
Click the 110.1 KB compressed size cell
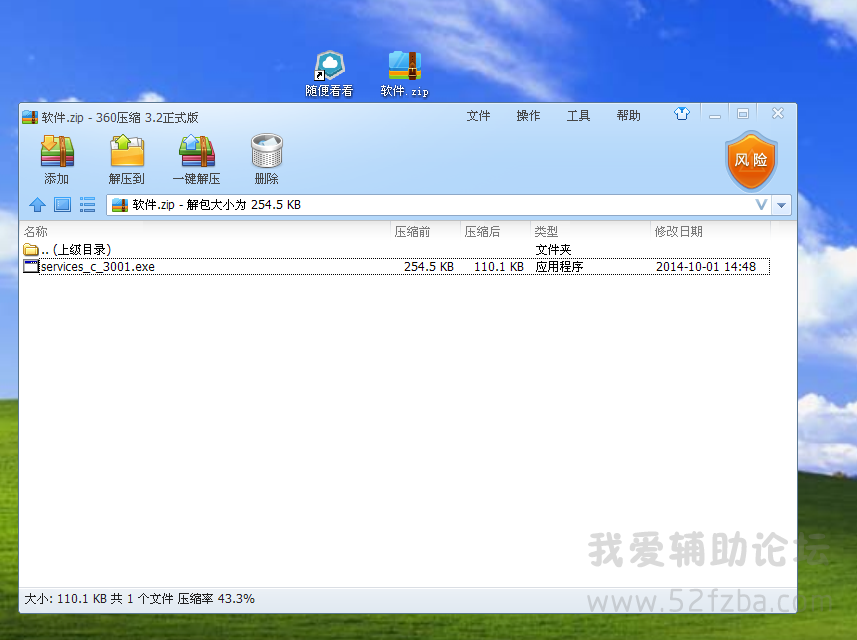click(498, 267)
